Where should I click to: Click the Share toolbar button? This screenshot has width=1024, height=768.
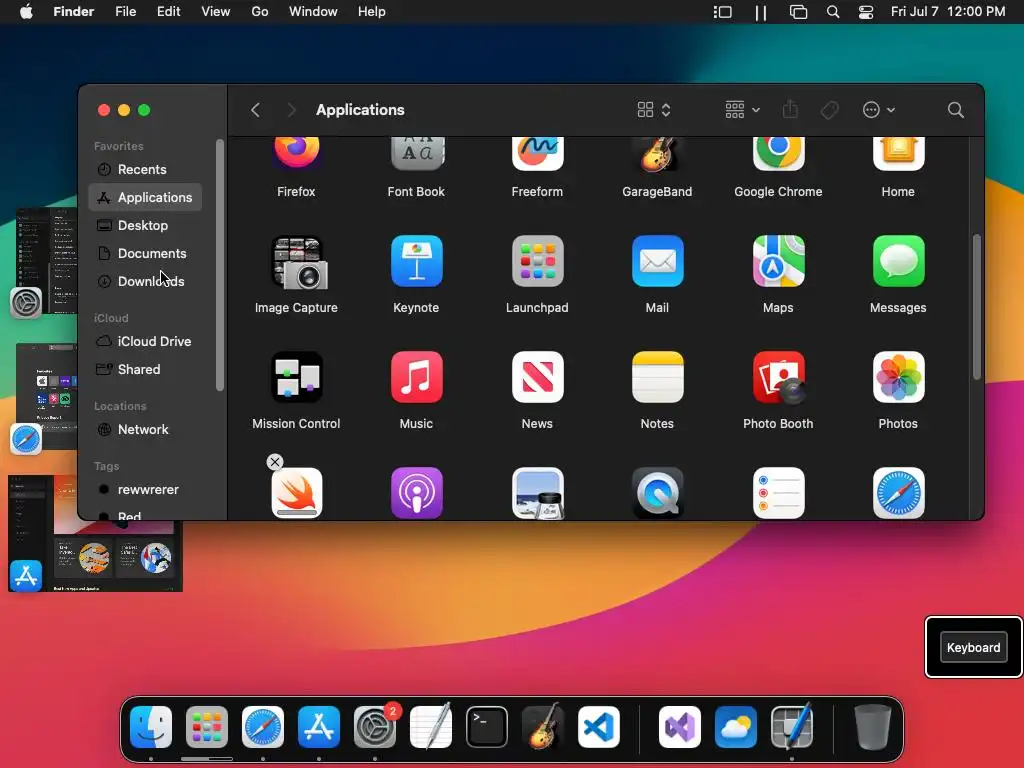(790, 109)
